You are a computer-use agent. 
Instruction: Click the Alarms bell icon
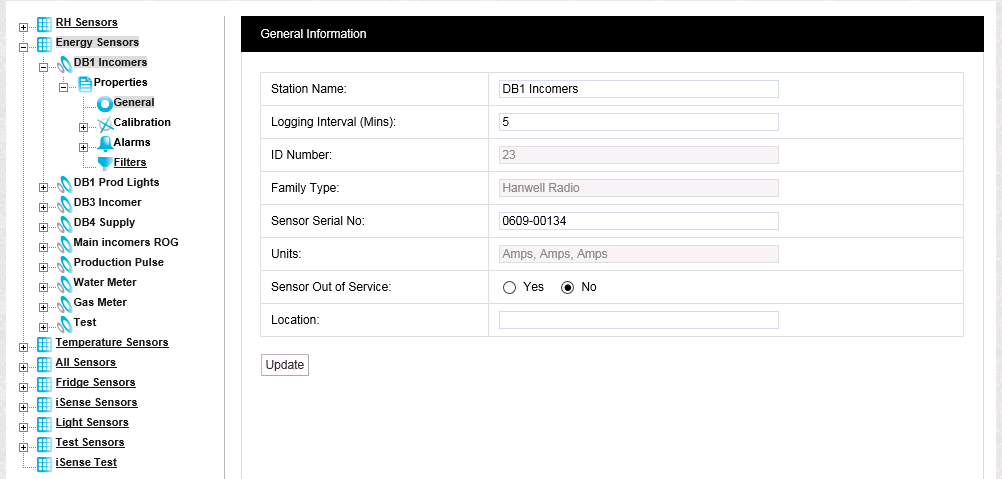click(105, 143)
